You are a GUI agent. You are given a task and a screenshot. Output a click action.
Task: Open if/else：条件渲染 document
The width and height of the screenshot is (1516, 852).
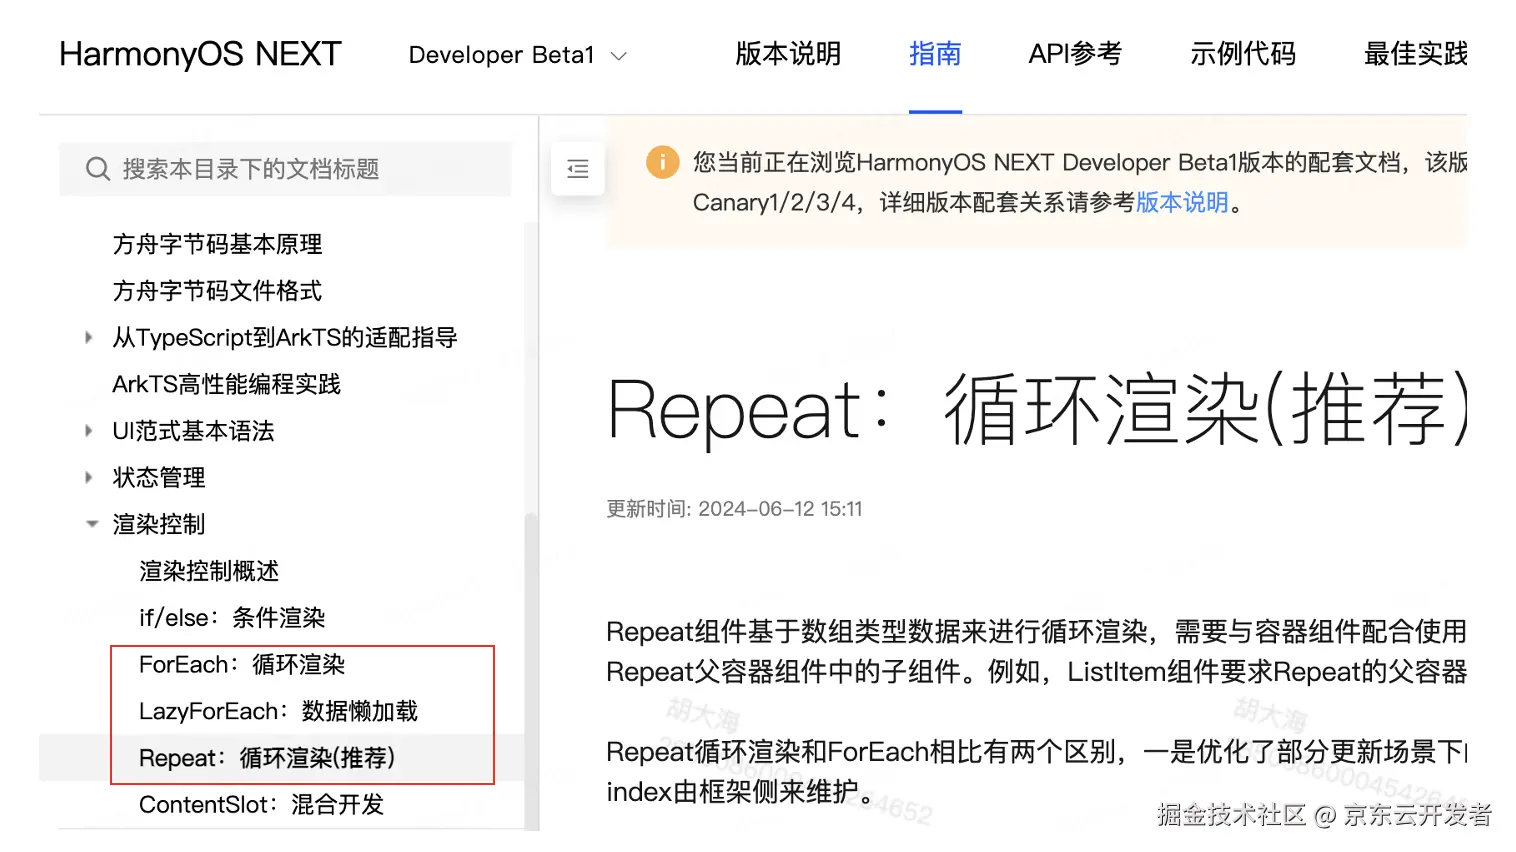tap(232, 618)
